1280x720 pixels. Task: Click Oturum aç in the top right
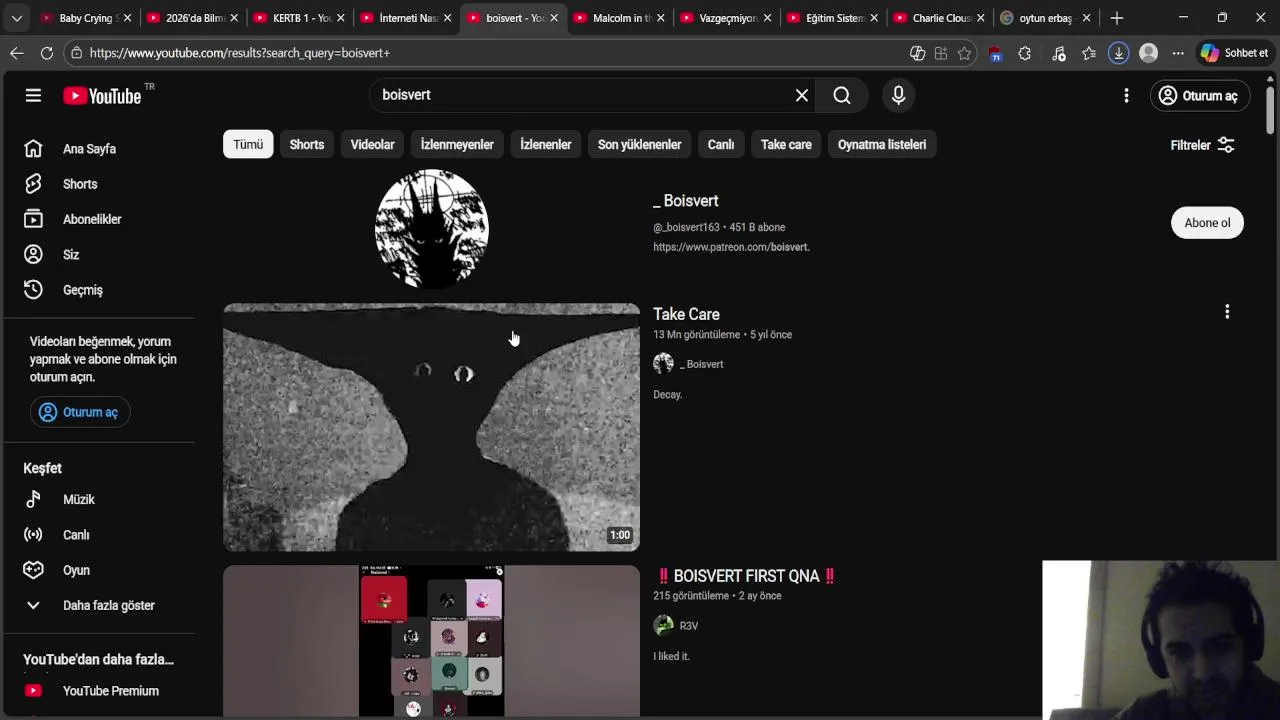click(1199, 96)
